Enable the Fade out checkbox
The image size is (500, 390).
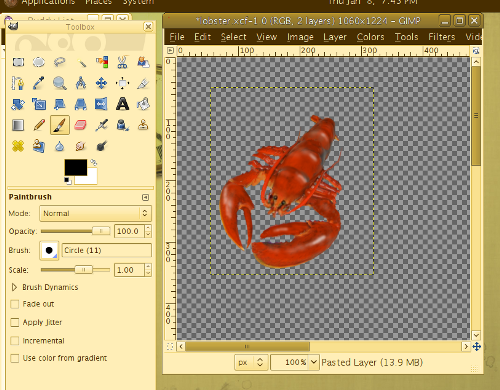14,304
